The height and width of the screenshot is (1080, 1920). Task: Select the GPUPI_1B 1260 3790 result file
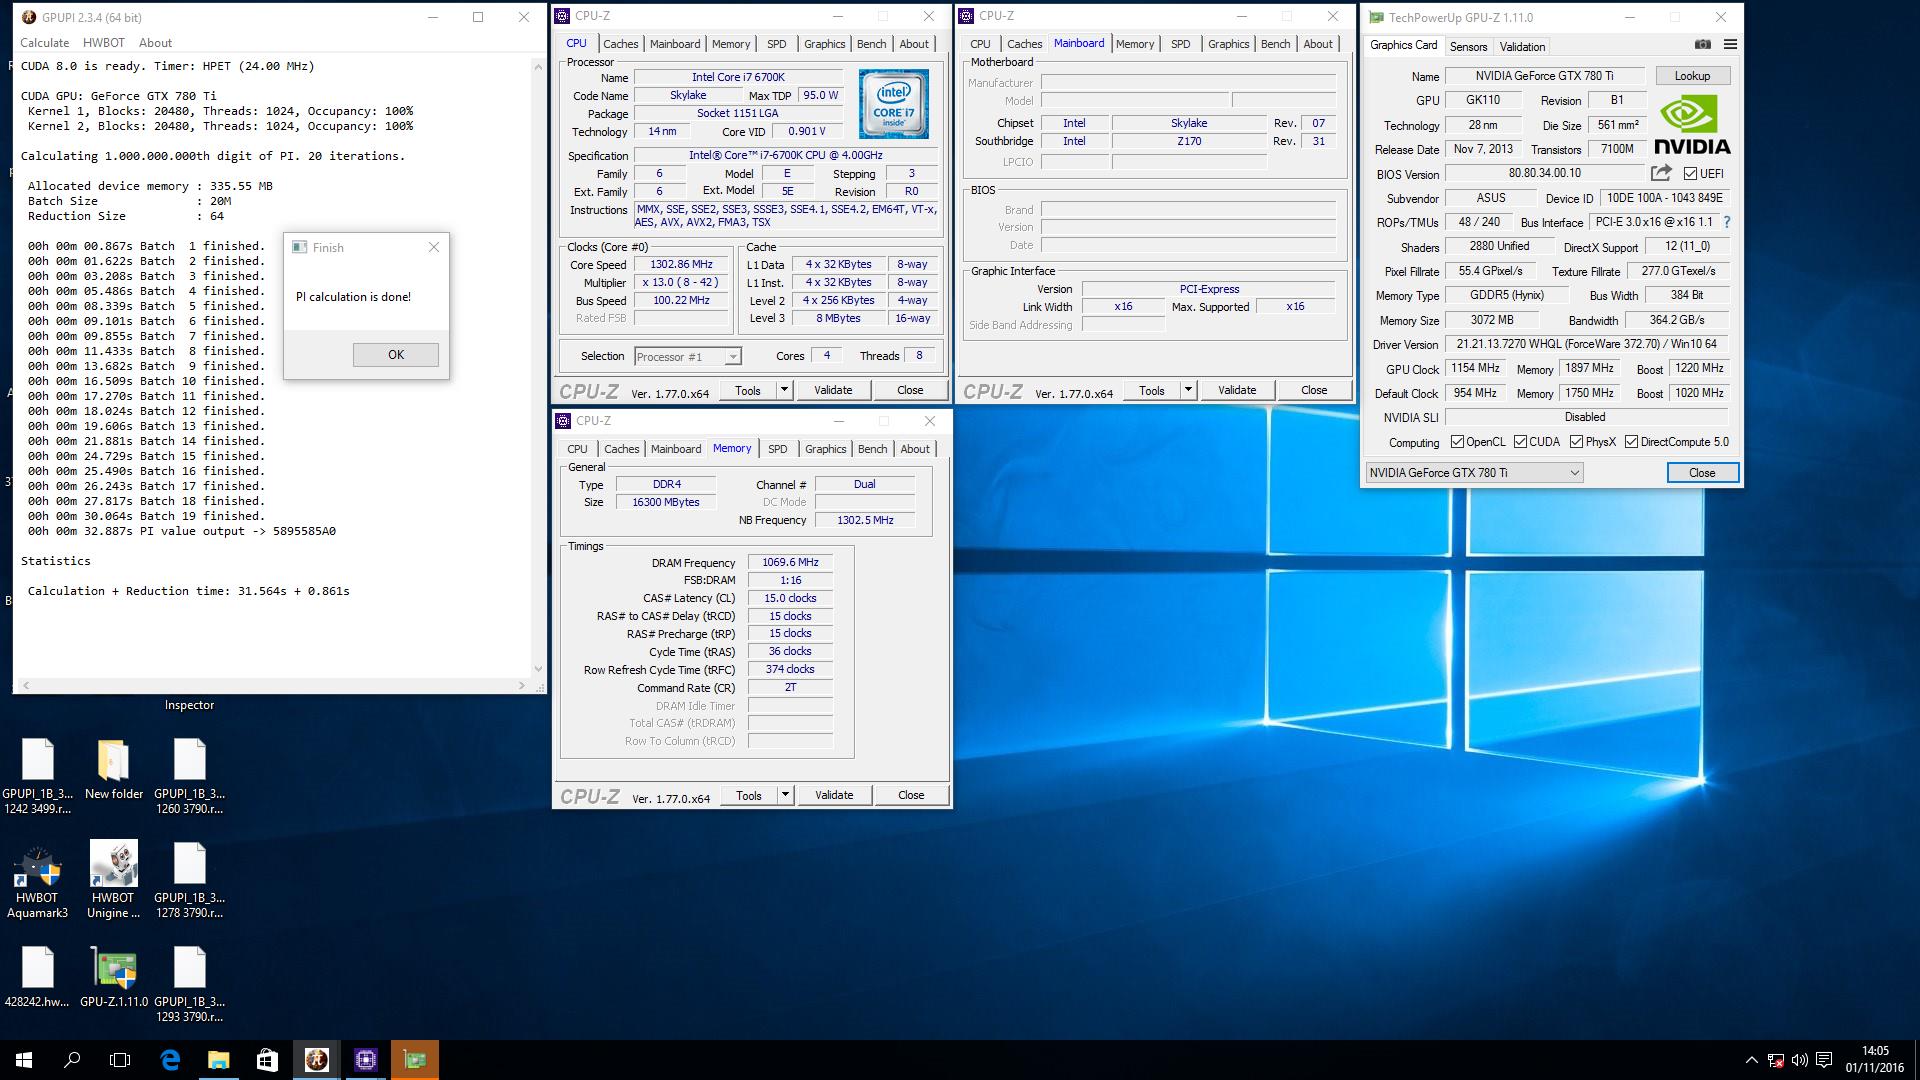189,777
